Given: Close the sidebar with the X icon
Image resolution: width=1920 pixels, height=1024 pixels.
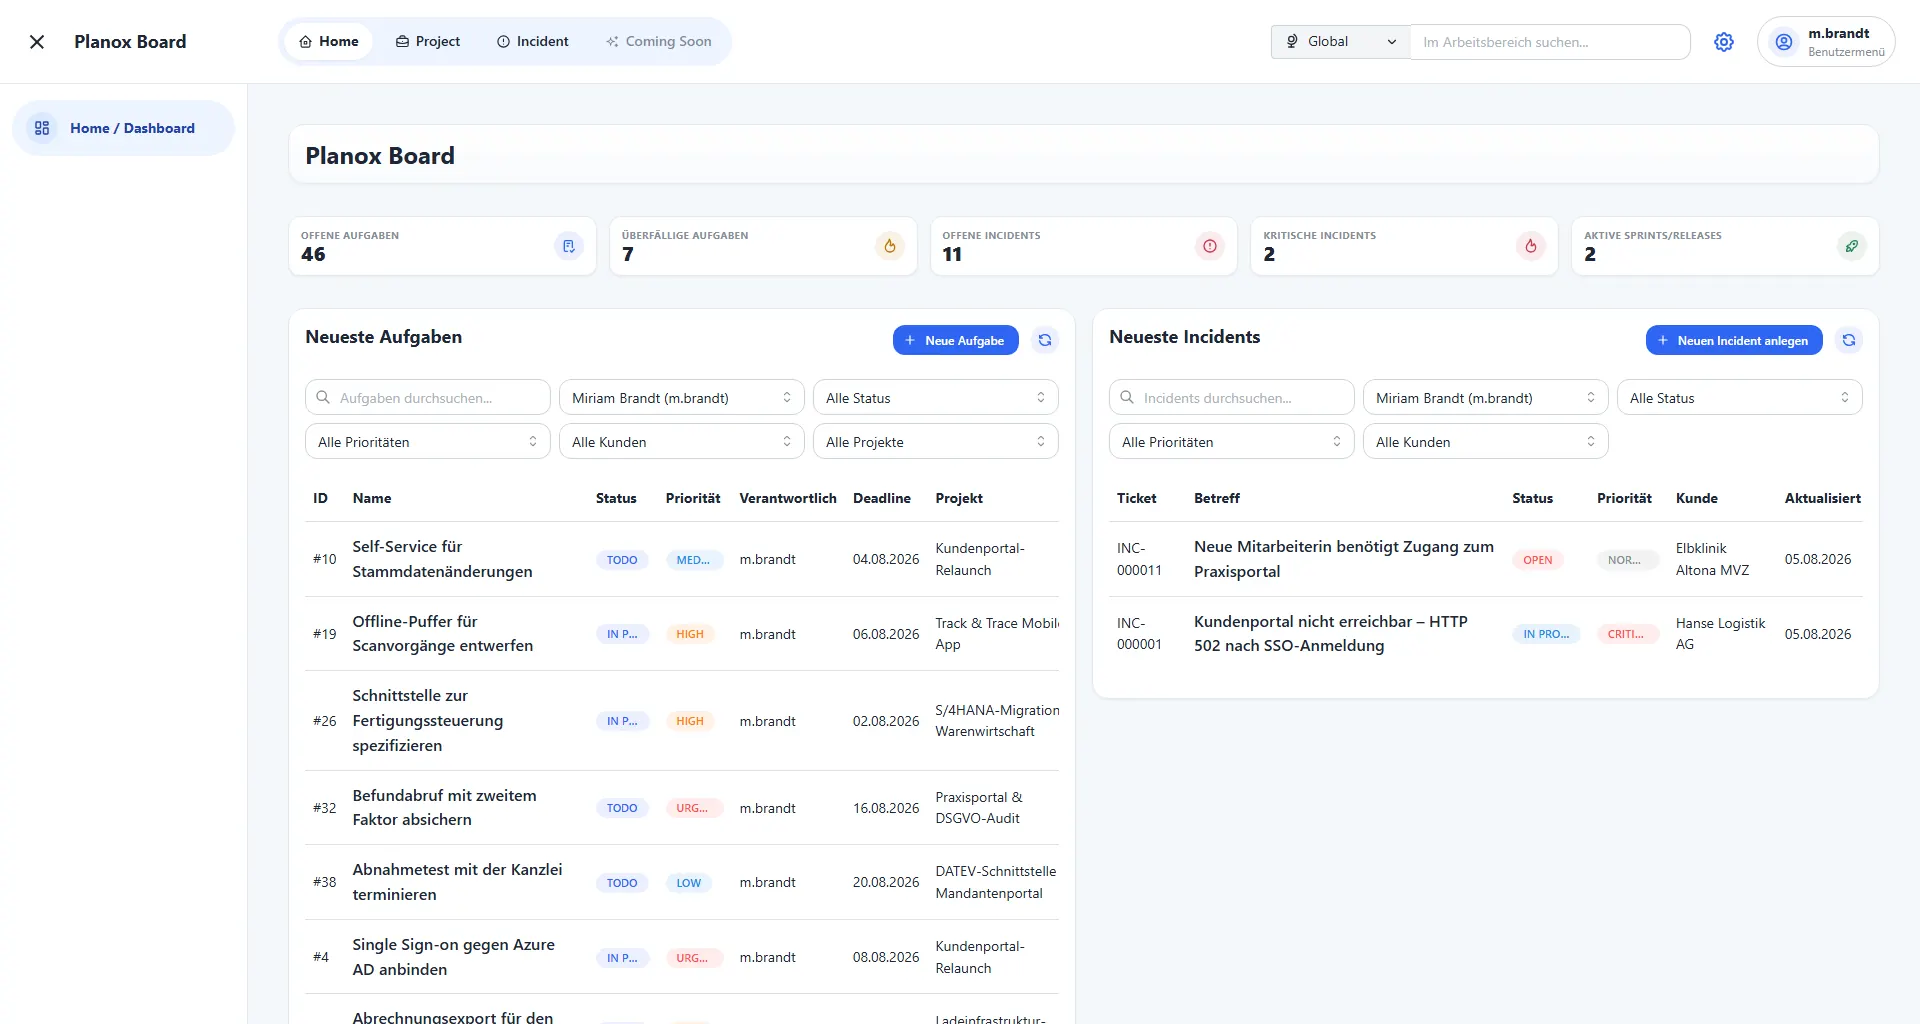Looking at the screenshot, I should 37,42.
